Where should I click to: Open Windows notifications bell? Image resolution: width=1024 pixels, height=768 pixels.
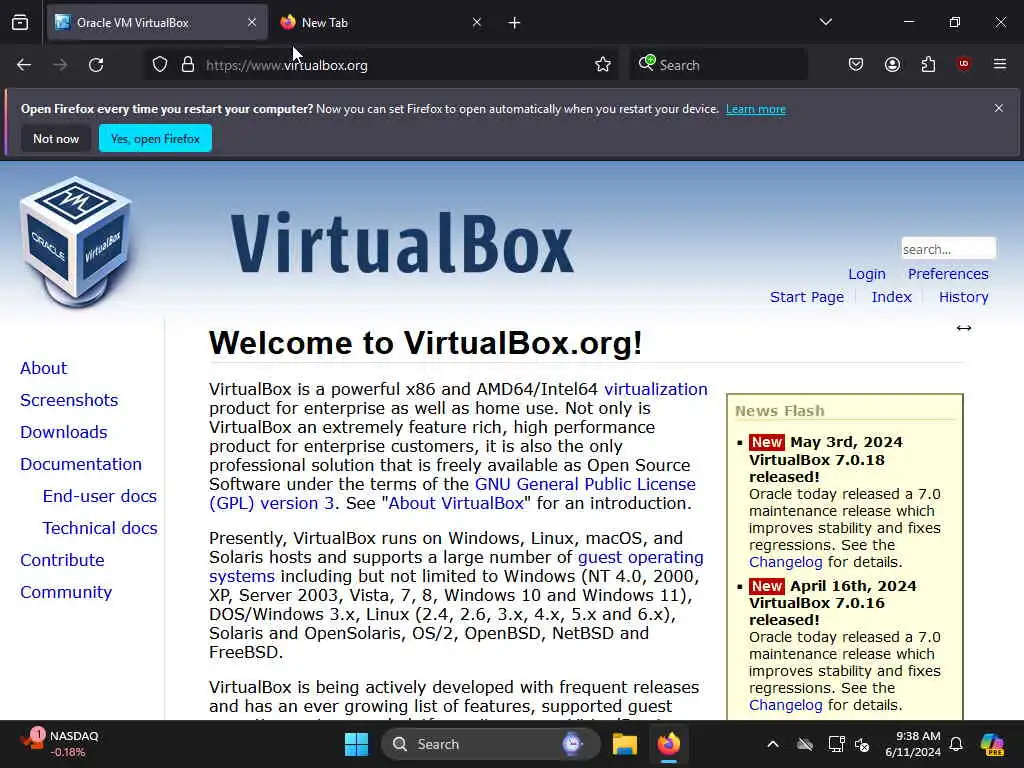(x=956, y=744)
